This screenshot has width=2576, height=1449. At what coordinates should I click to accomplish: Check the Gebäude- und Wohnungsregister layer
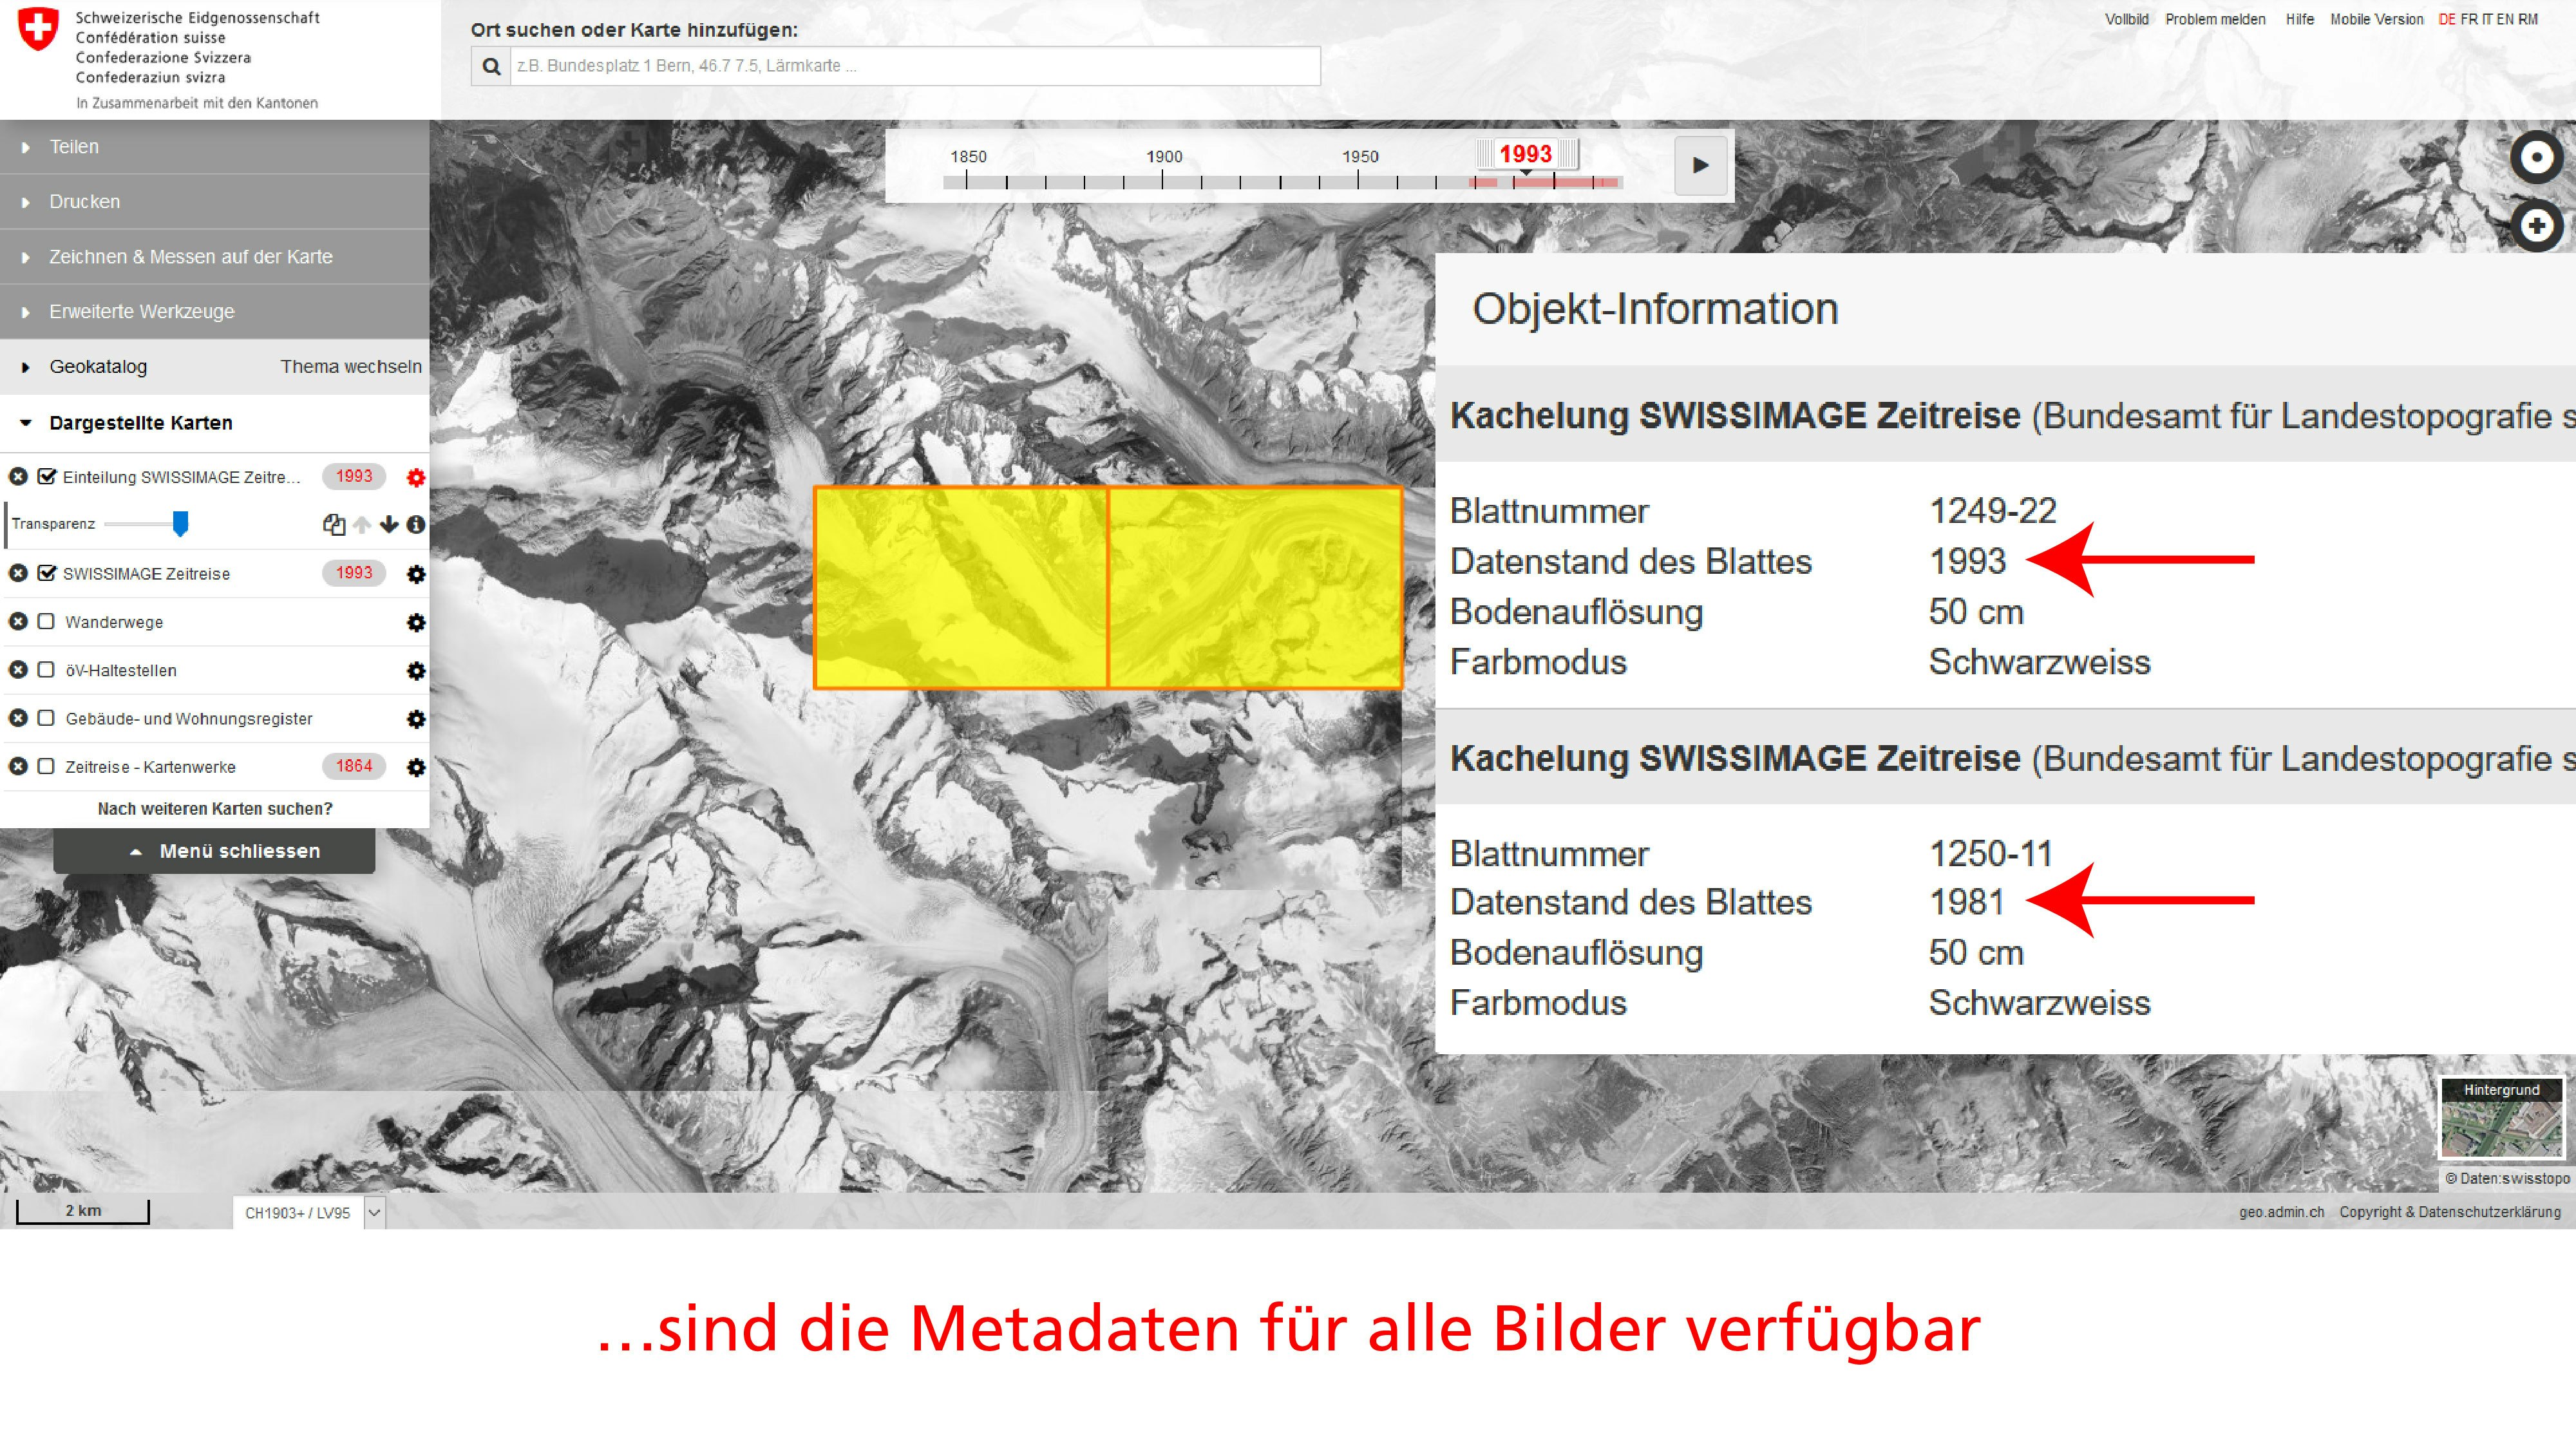tap(46, 718)
